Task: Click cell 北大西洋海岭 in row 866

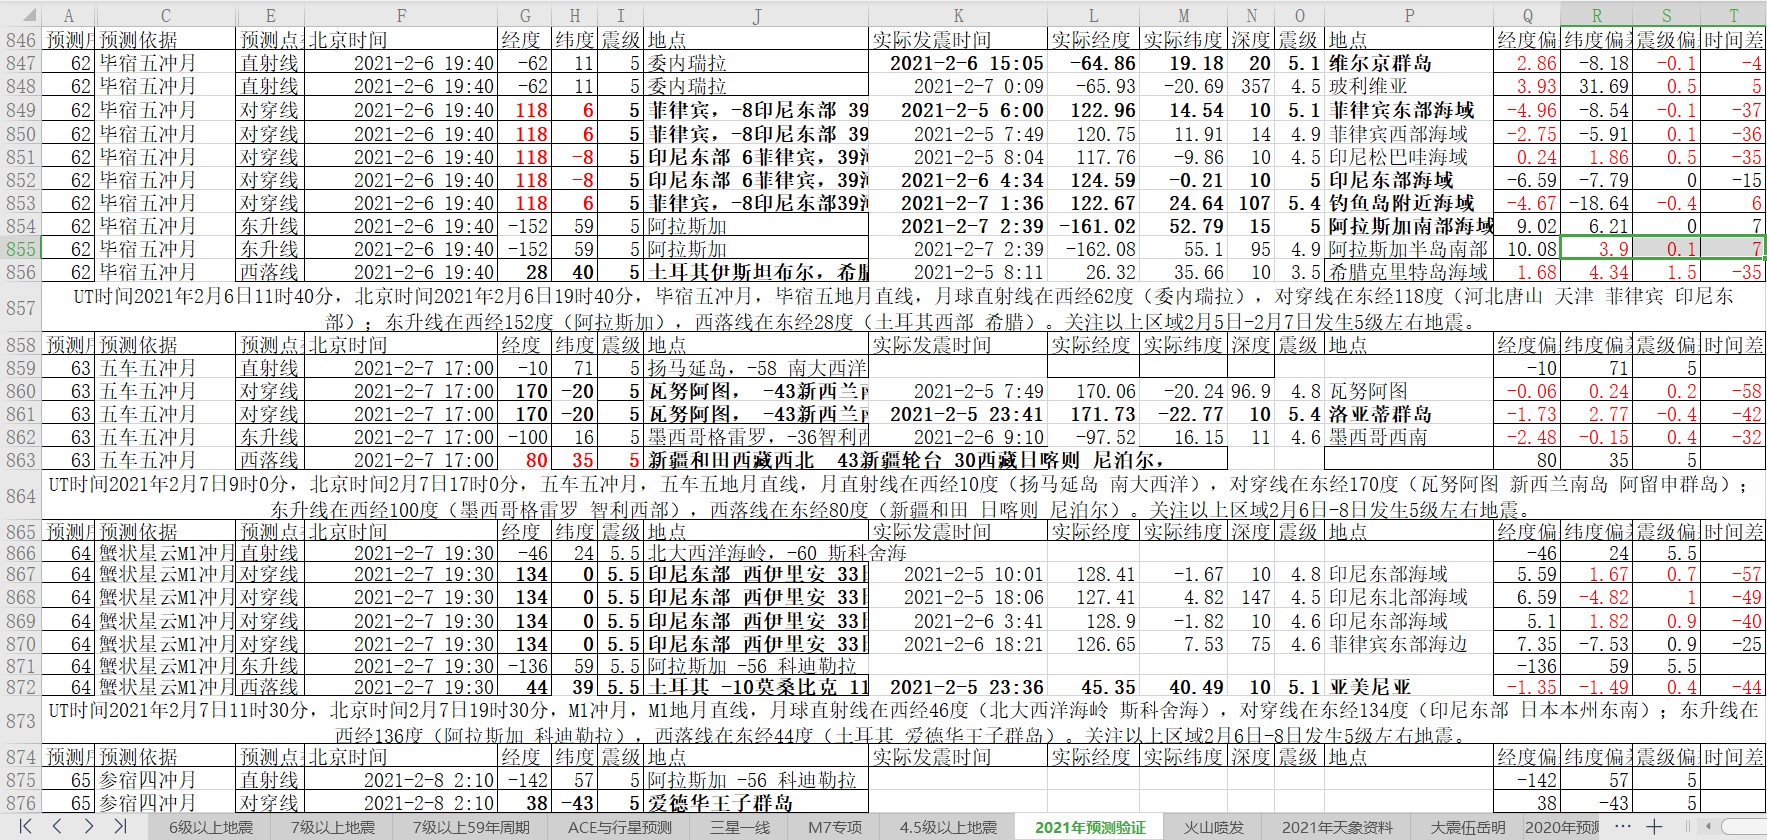Action: point(757,553)
